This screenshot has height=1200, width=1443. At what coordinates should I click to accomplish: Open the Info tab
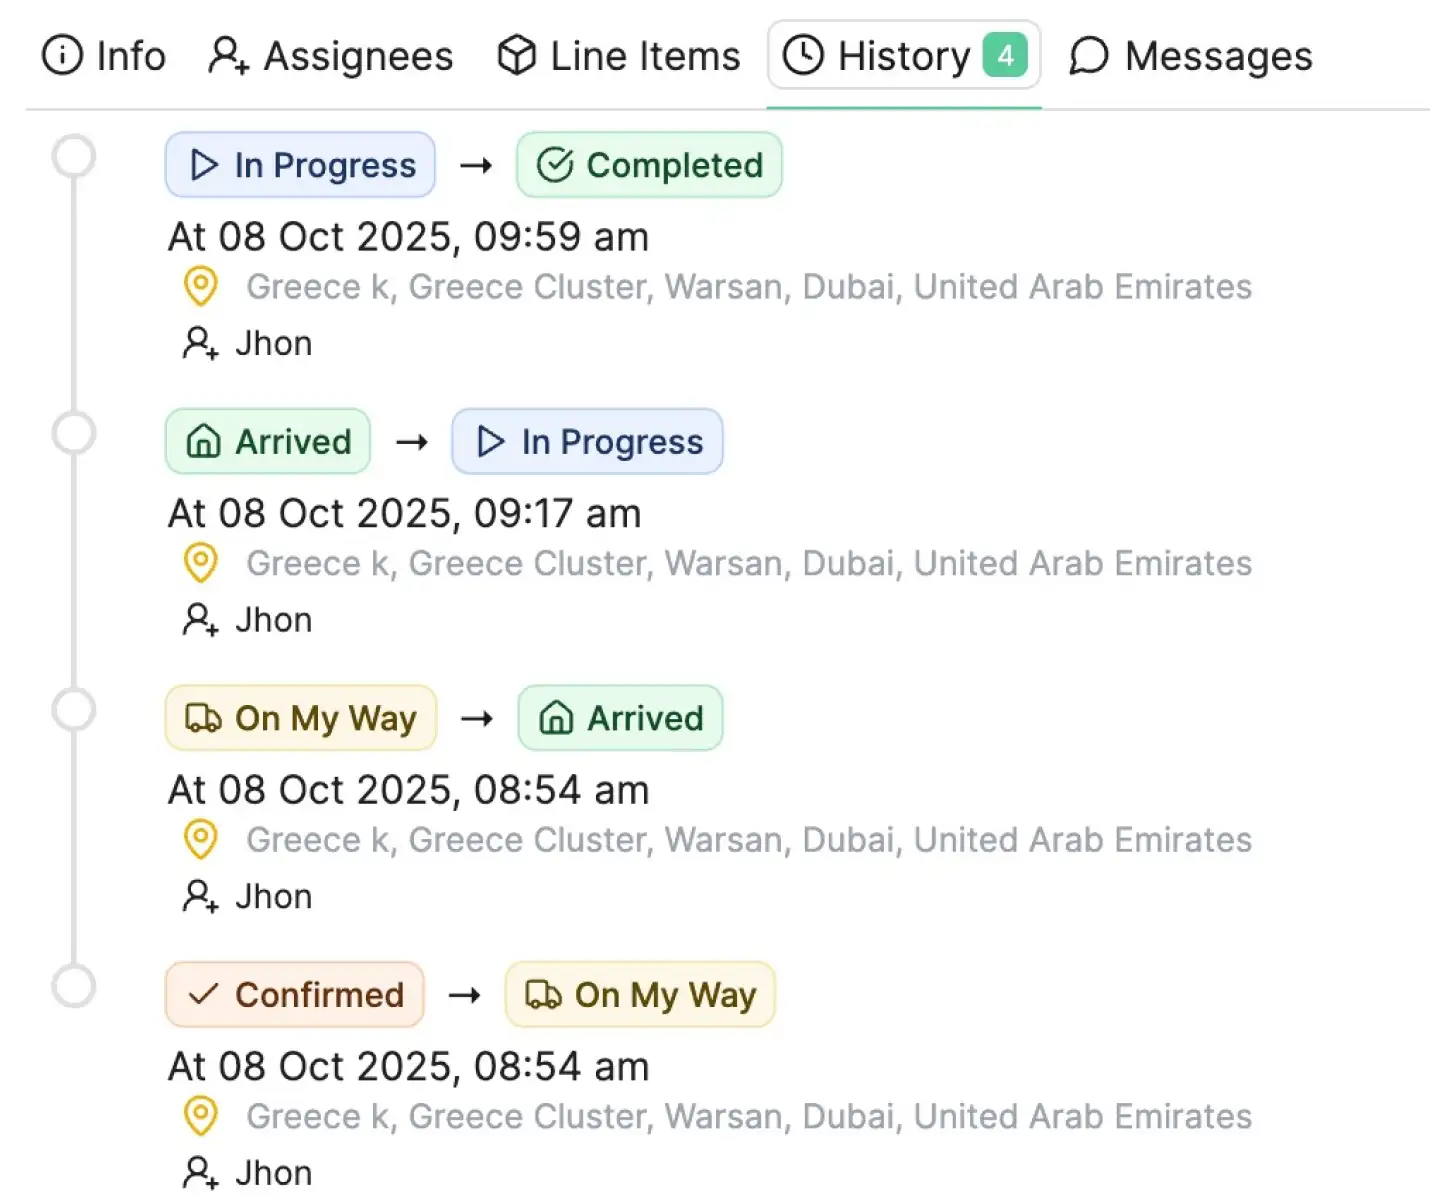click(104, 56)
